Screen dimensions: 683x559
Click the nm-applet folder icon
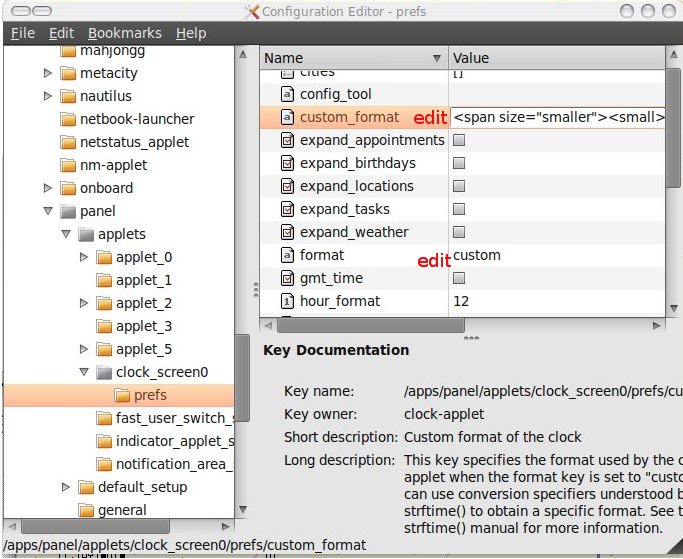(68, 165)
